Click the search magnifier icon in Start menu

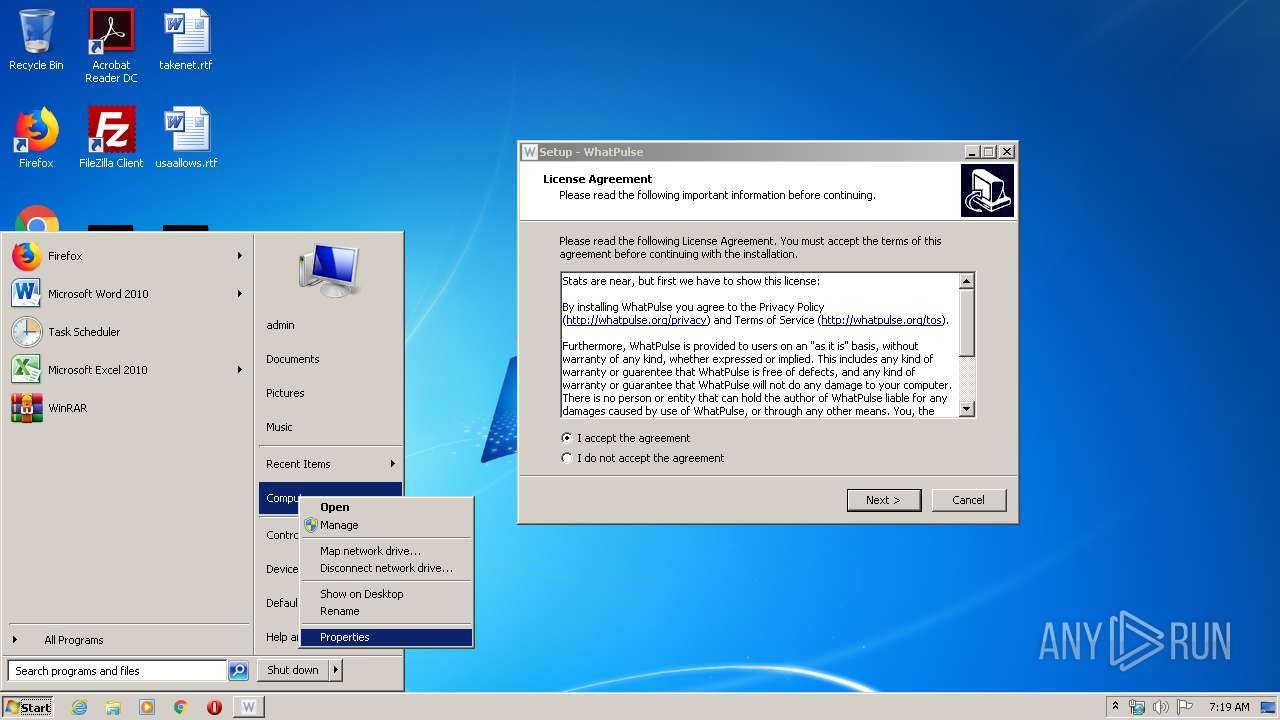(x=238, y=671)
